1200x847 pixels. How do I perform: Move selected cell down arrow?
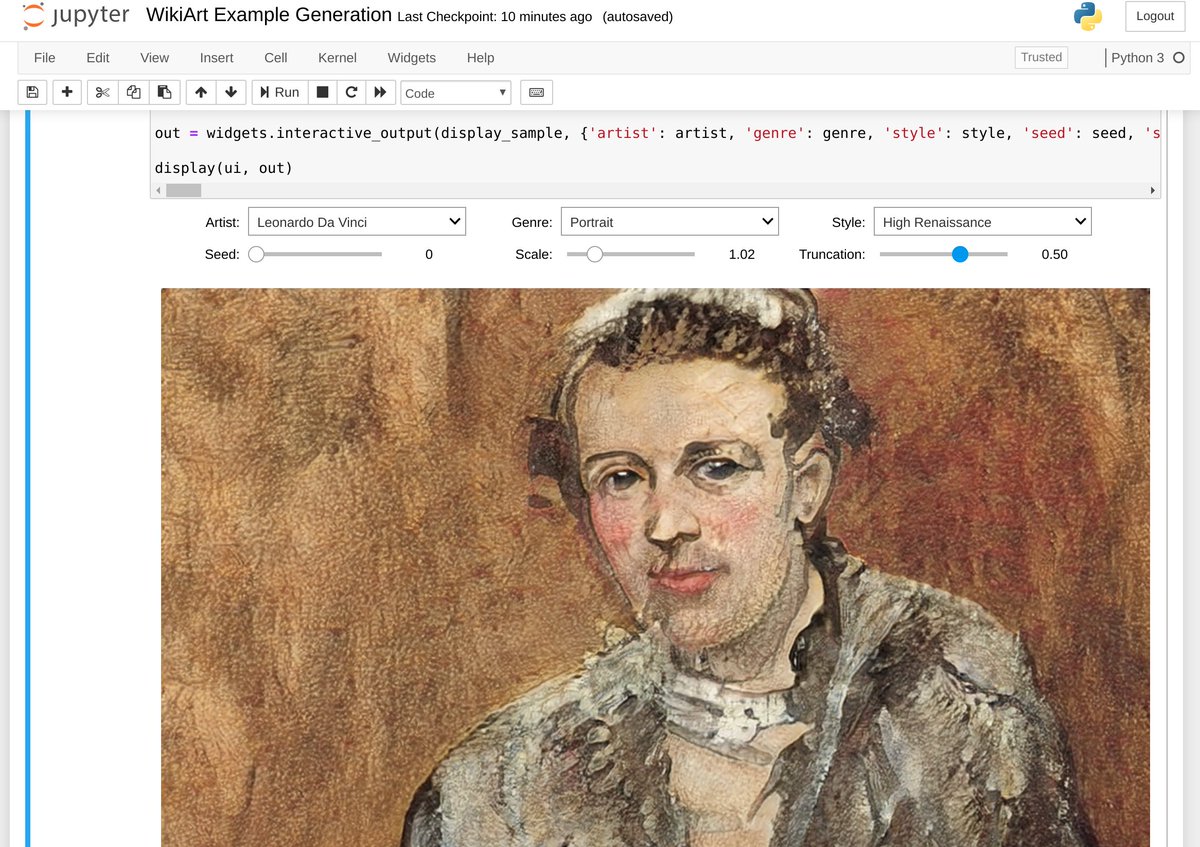coord(231,92)
